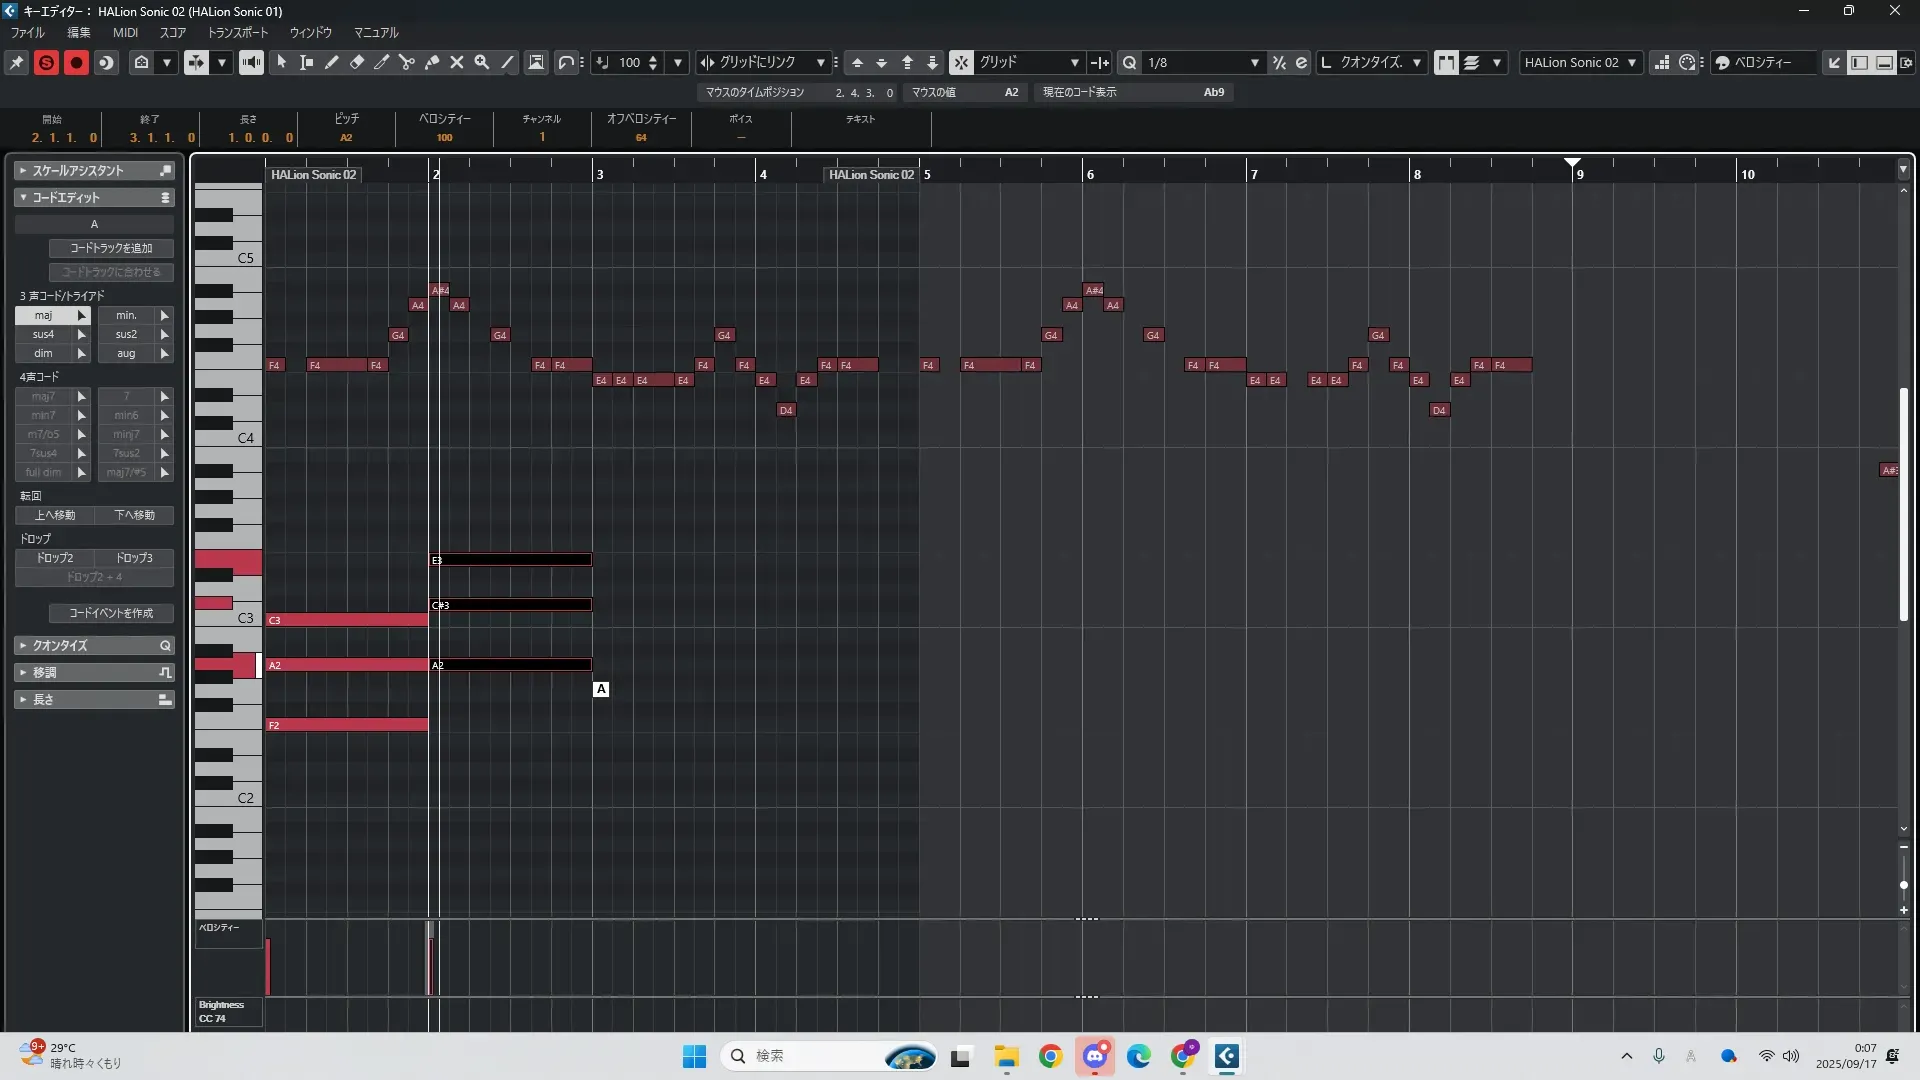Toggle the Record in Editor button
The width and height of the screenshot is (1920, 1080).
[x=76, y=62]
